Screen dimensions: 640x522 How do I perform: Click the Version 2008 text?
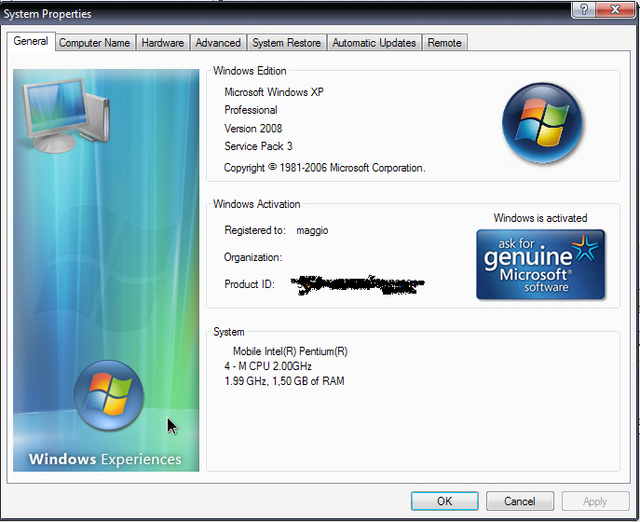tap(253, 129)
